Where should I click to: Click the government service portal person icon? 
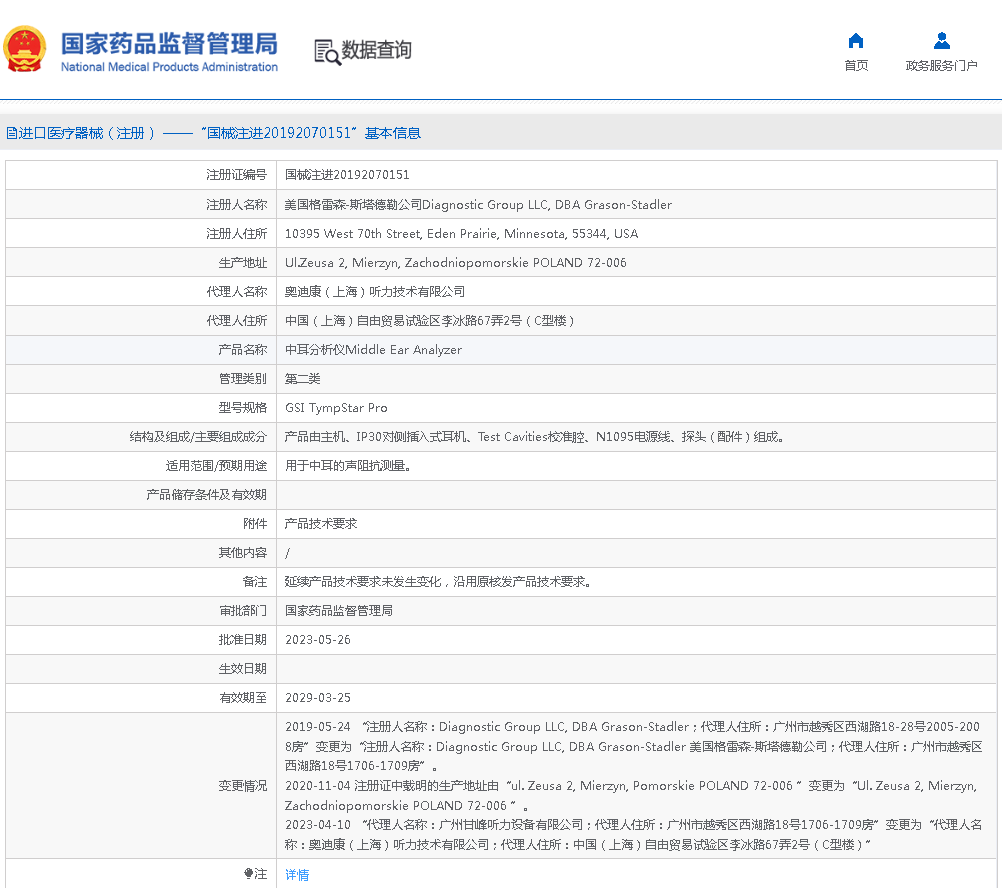[941, 41]
